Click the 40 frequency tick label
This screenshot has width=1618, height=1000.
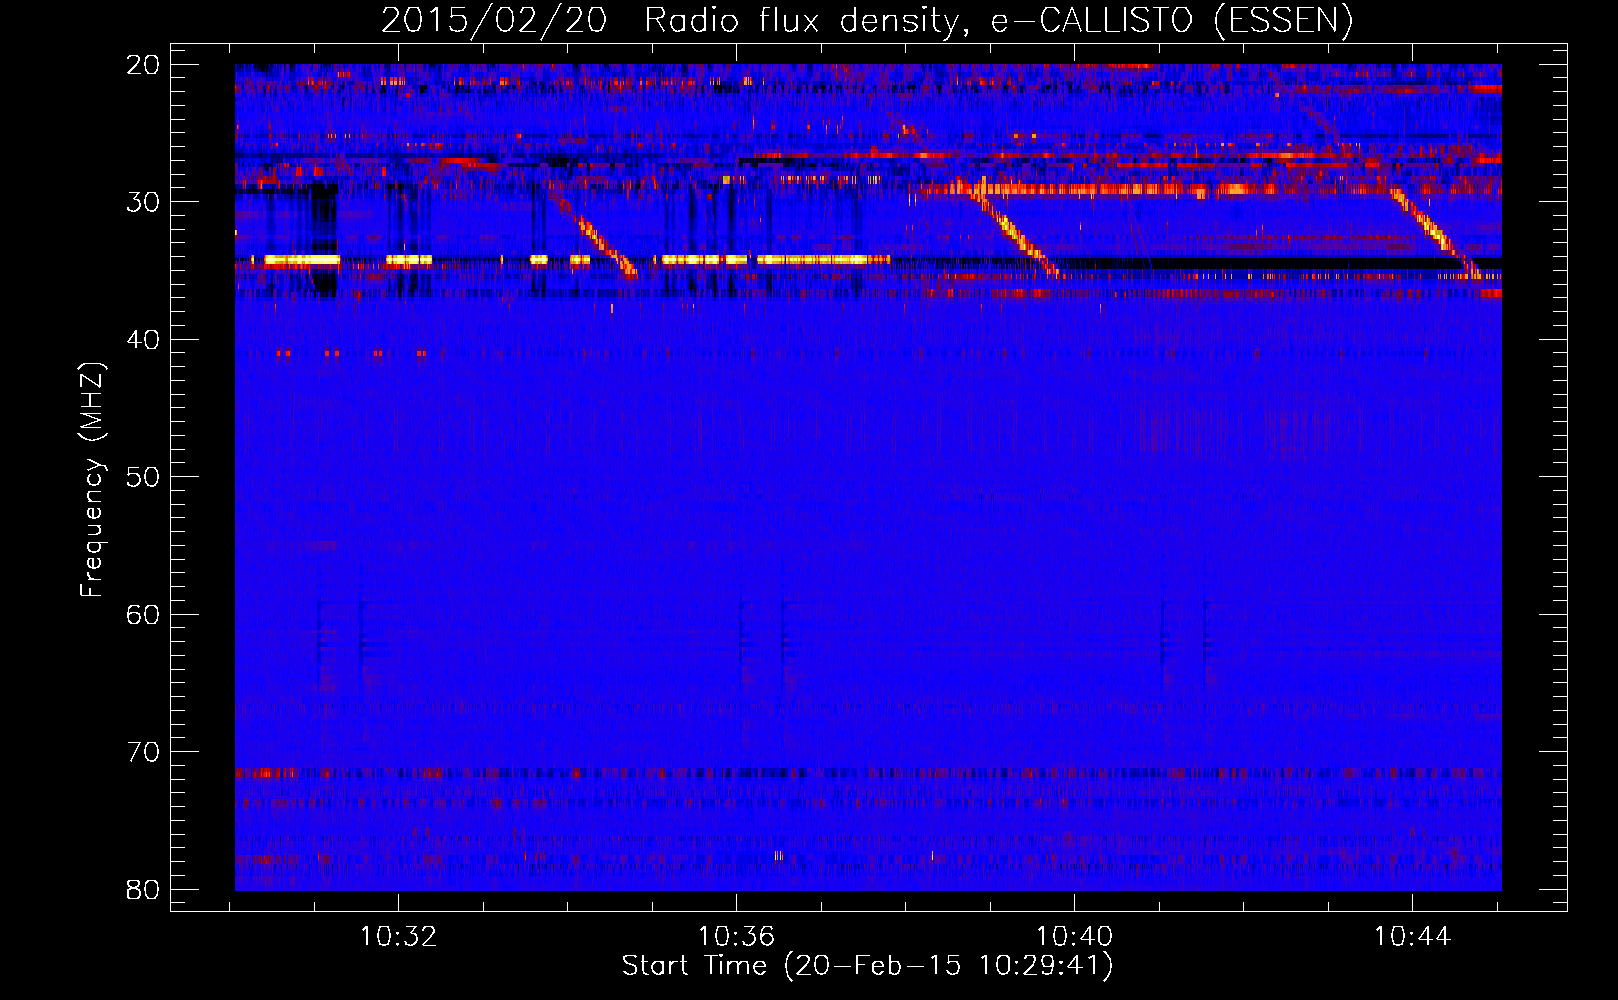[x=143, y=340]
